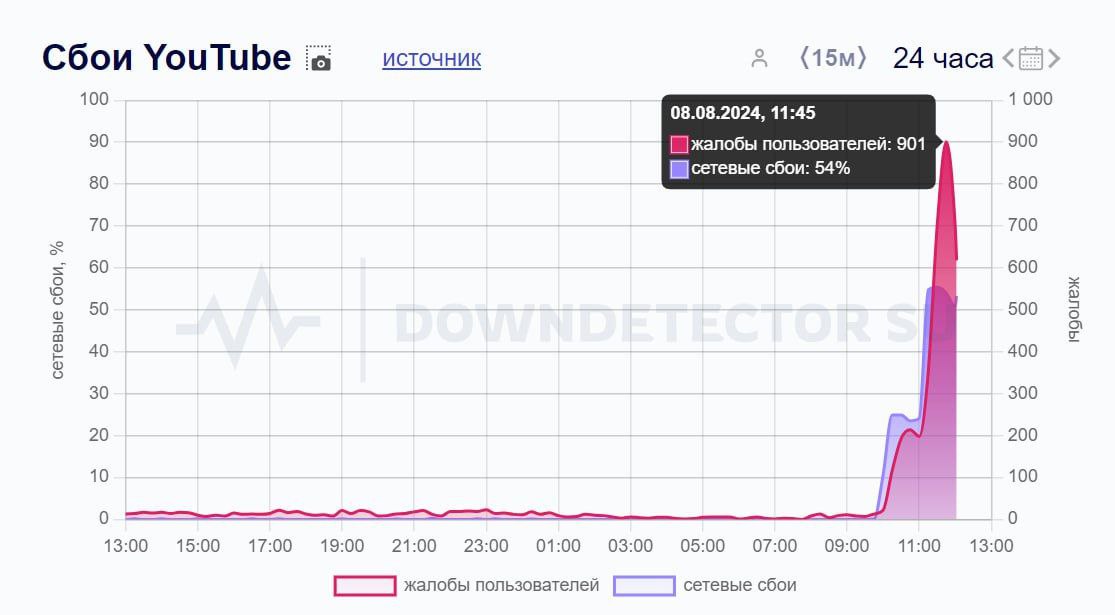
Task: Open the источник link
Action: point(431,59)
